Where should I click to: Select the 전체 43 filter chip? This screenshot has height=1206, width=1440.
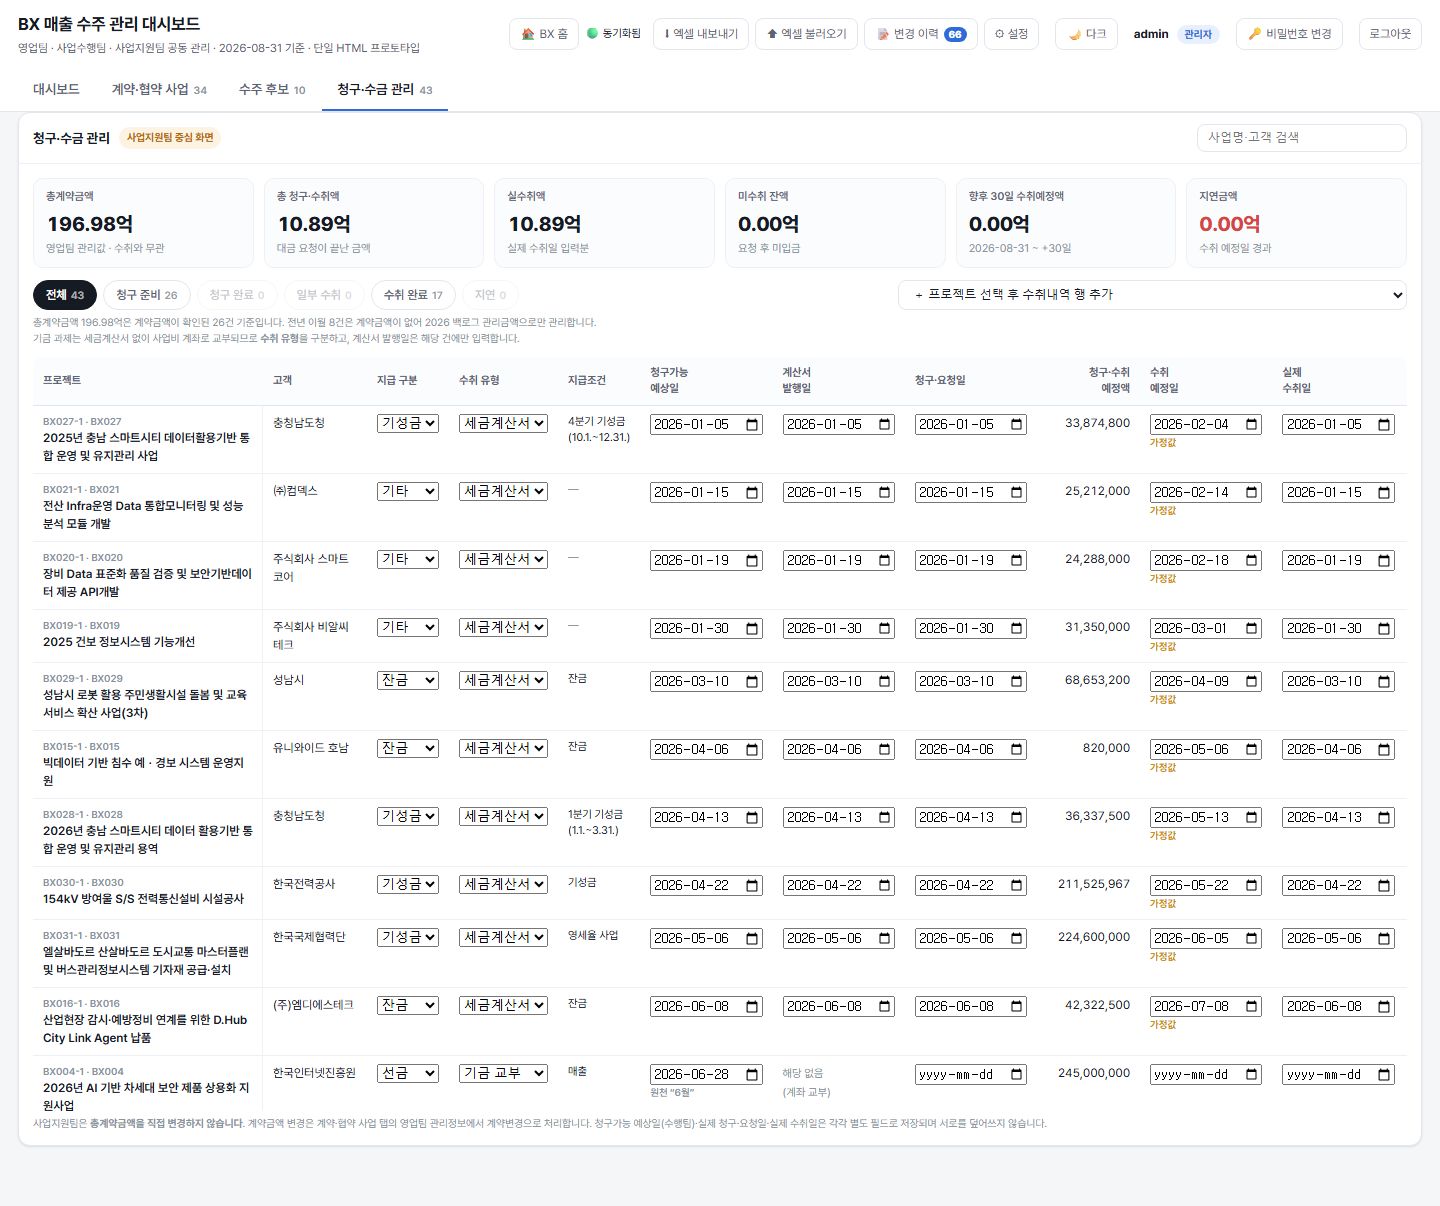(65, 295)
